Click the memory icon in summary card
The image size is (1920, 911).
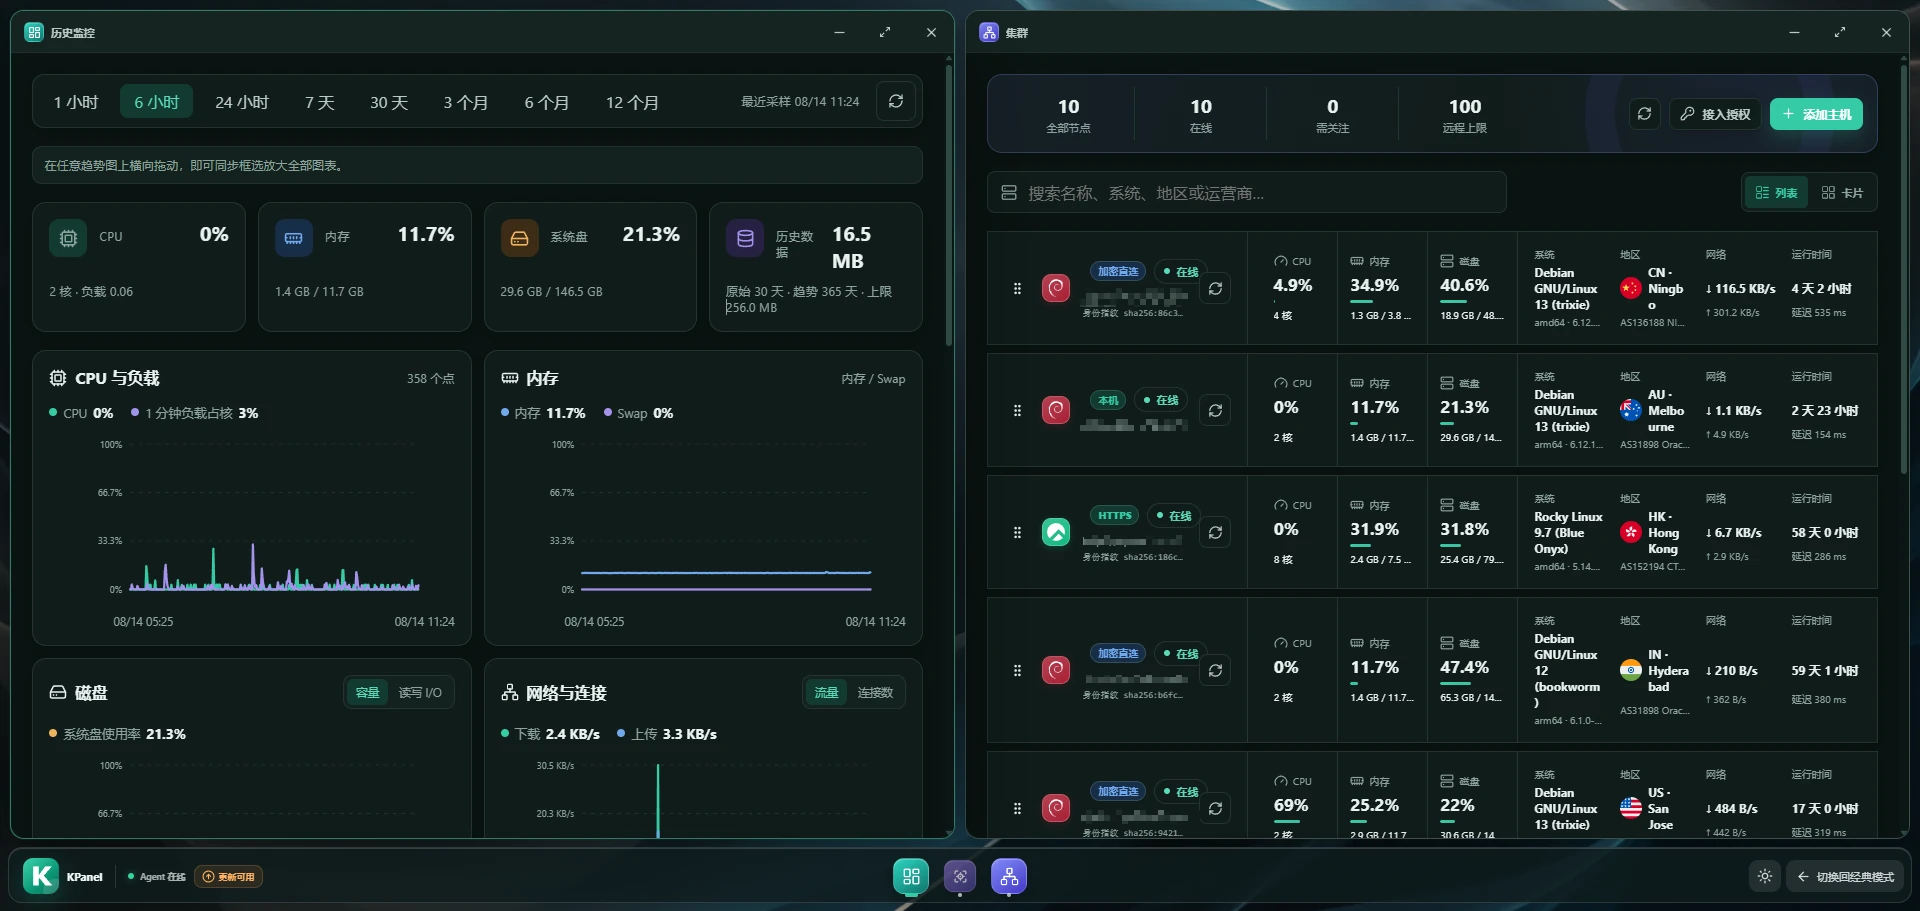(293, 238)
